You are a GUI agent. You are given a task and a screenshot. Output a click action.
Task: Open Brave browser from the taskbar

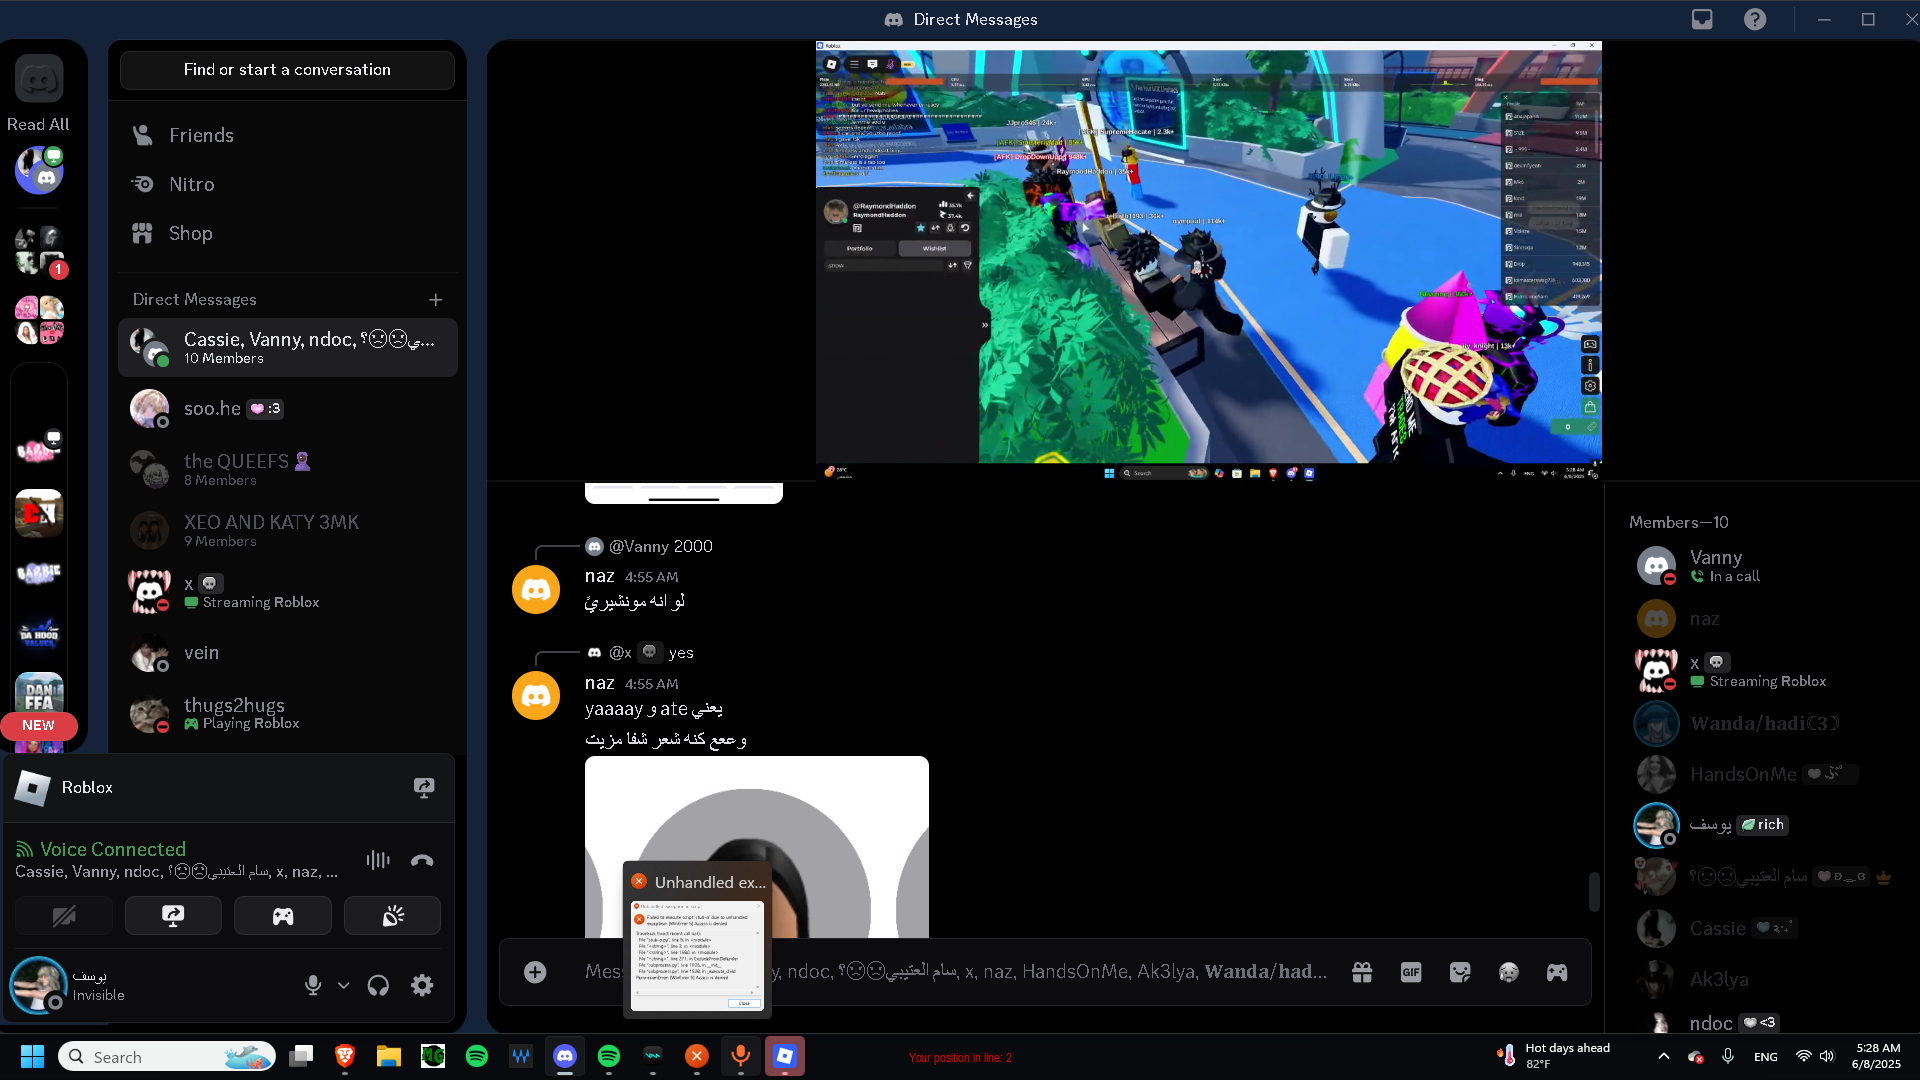(x=345, y=1056)
